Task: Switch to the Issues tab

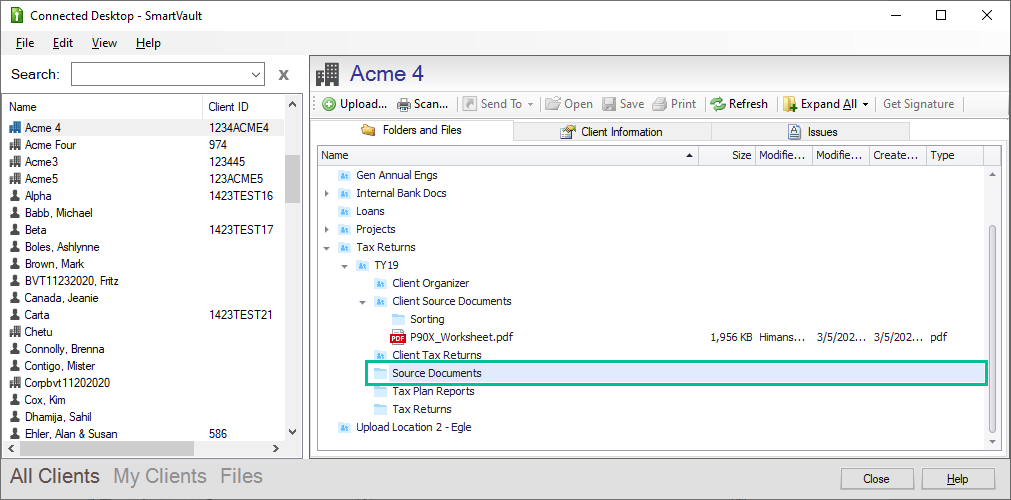Action: [x=811, y=132]
